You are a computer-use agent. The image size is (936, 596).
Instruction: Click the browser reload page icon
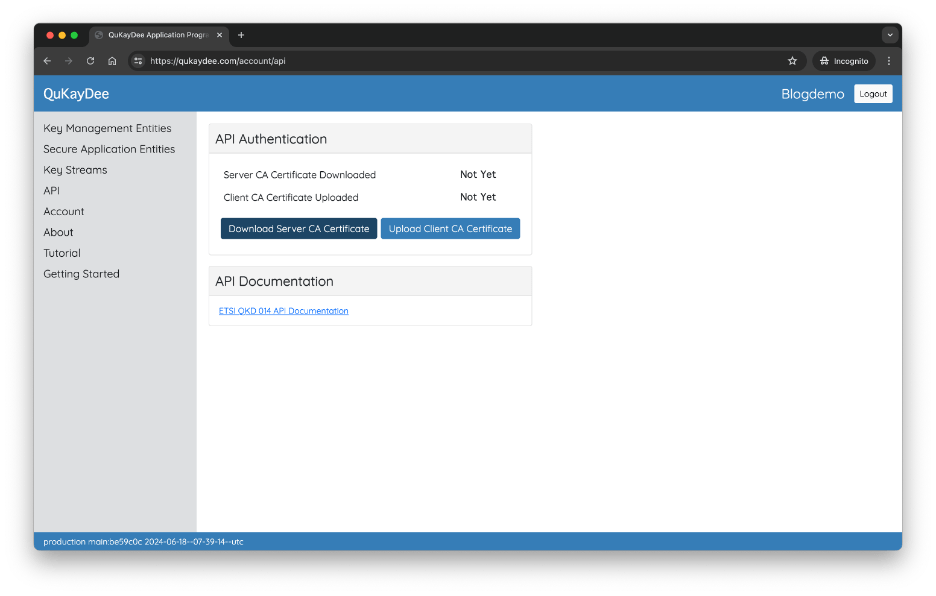(90, 61)
